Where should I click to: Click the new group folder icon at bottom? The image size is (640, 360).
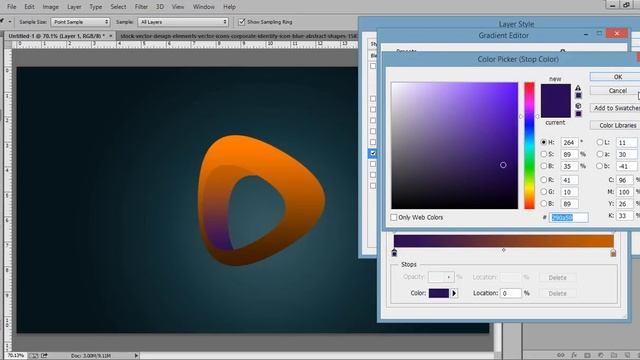tap(613, 356)
